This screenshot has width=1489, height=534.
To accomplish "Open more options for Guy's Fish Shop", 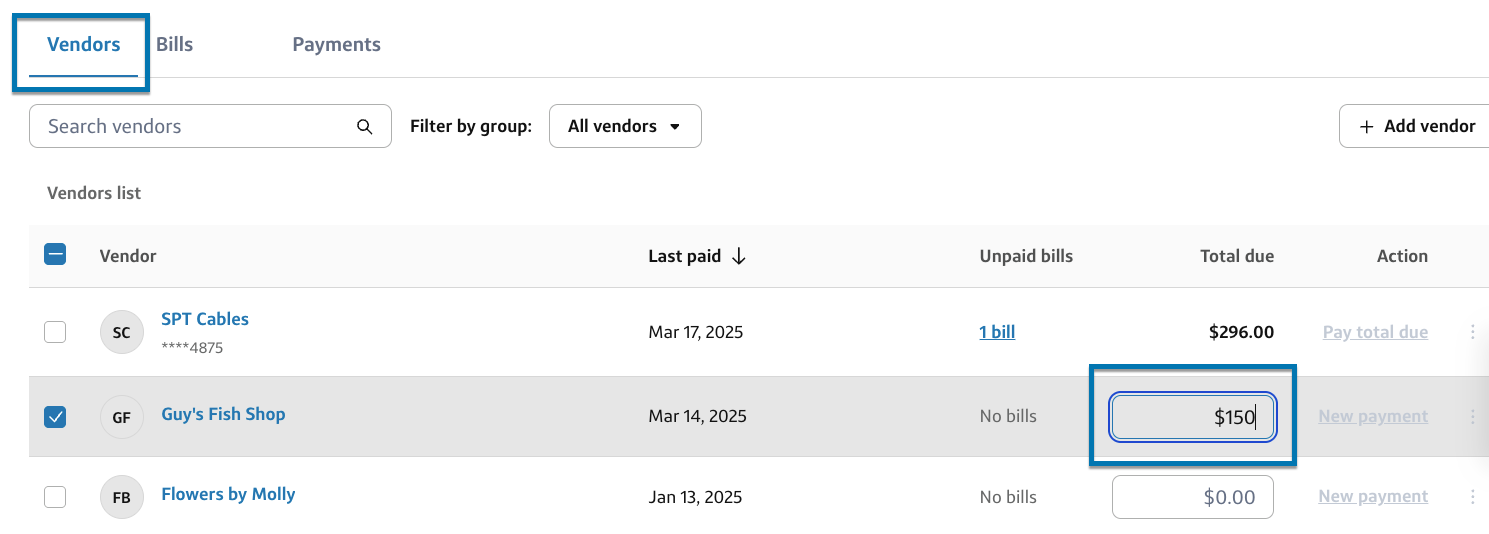I will coord(1472,417).
